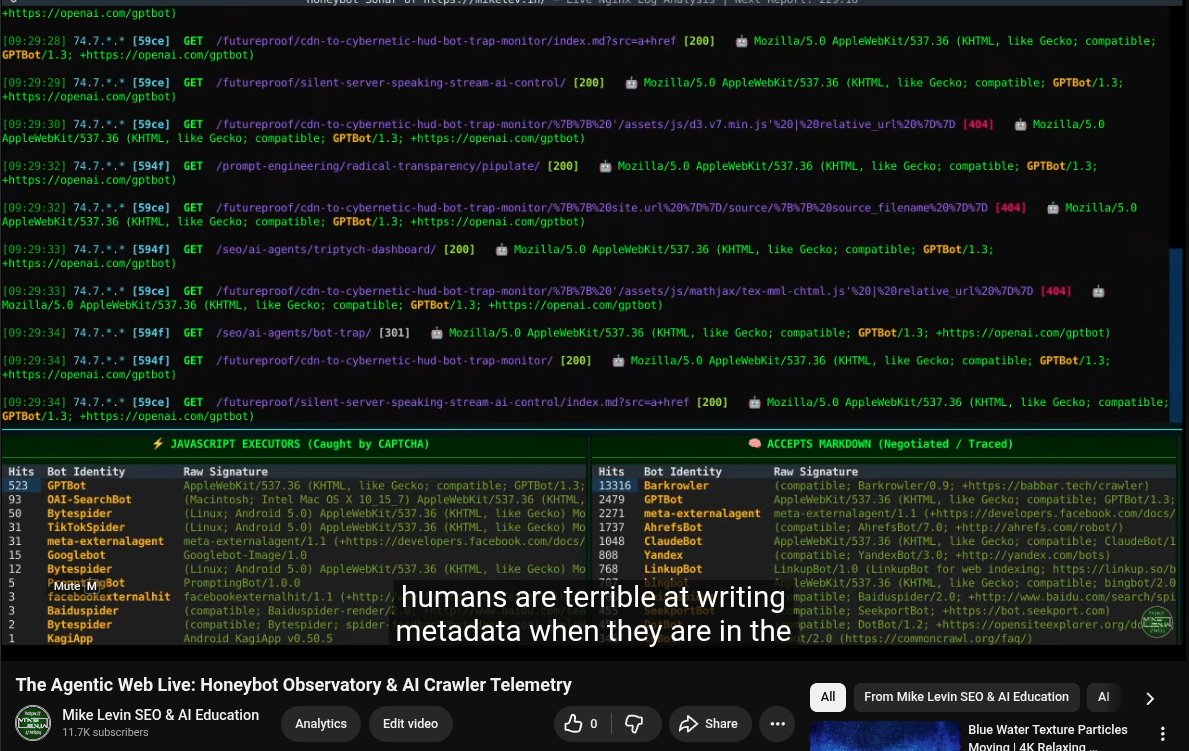Click the terminal scrollbar in the video
This screenshot has height=751, width=1189.
click(1176, 335)
